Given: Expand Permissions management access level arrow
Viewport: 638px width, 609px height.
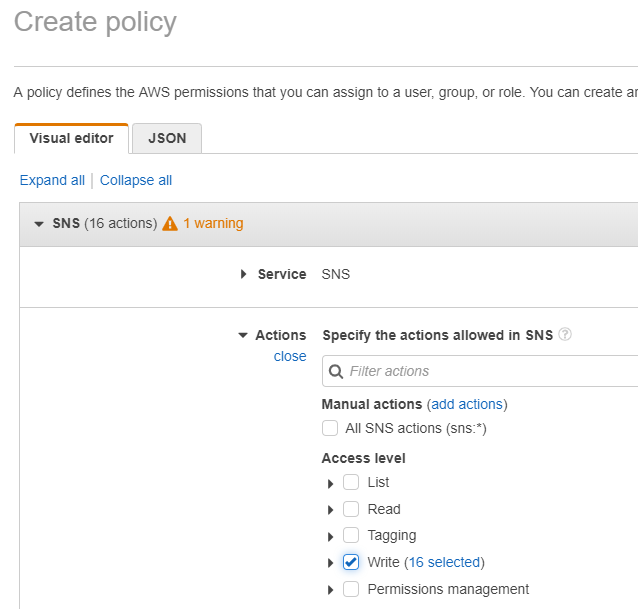Looking at the screenshot, I should (330, 590).
